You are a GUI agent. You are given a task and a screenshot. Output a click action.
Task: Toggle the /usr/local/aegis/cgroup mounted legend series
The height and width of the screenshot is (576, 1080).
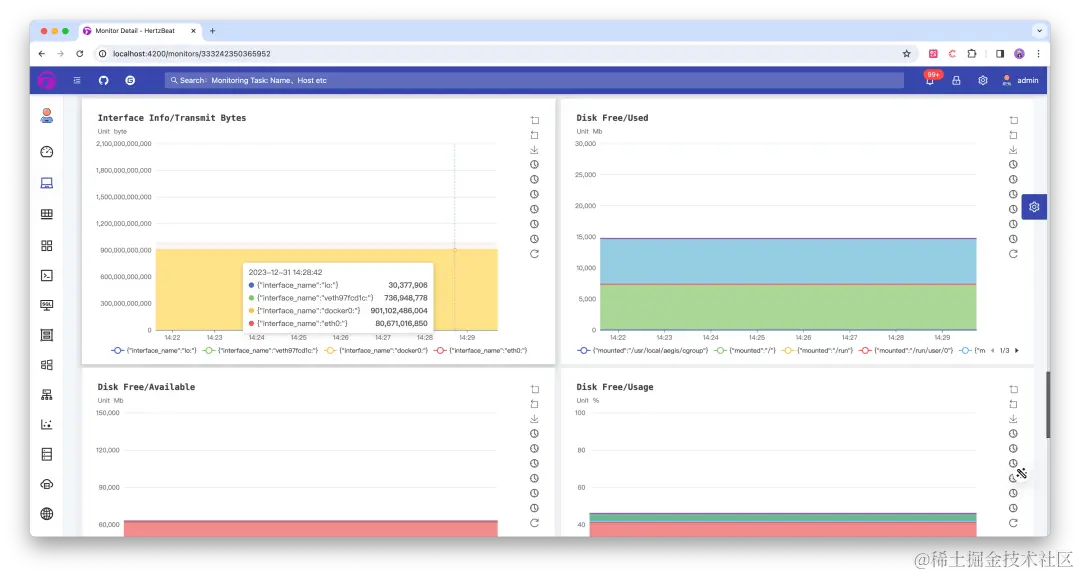coord(643,351)
